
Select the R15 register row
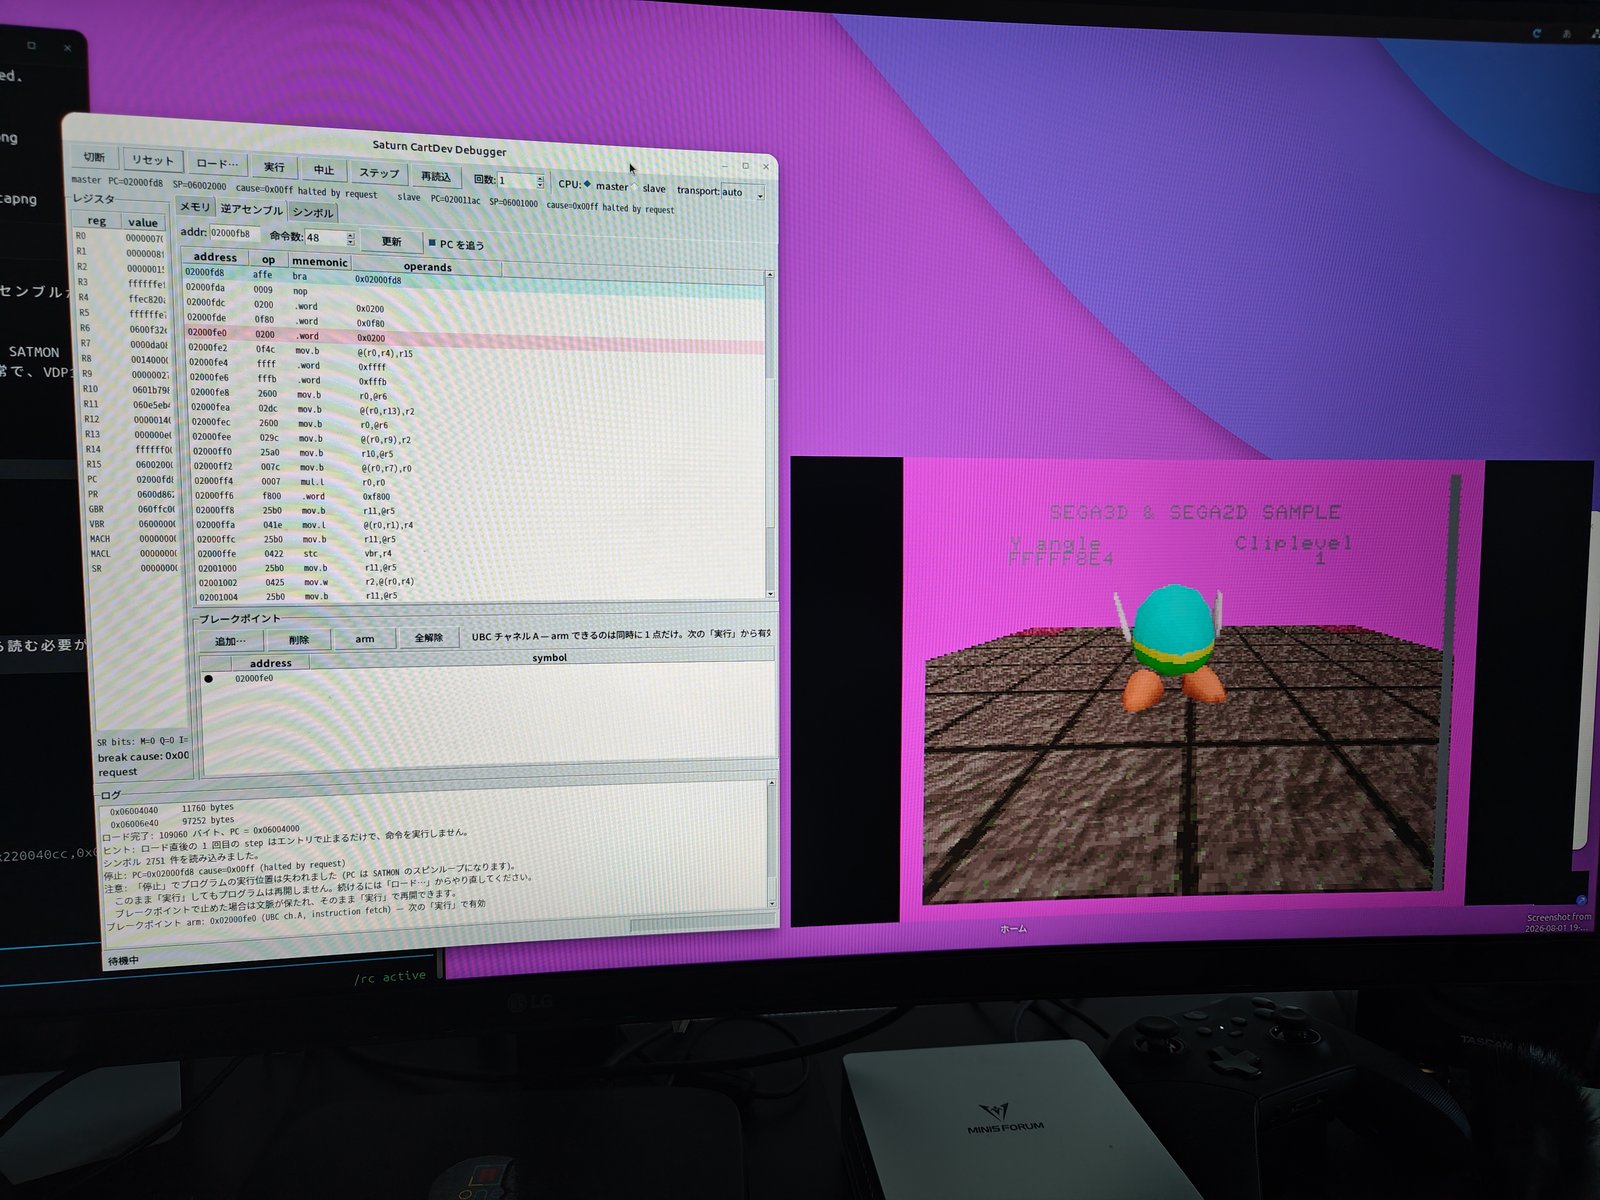tap(131, 465)
